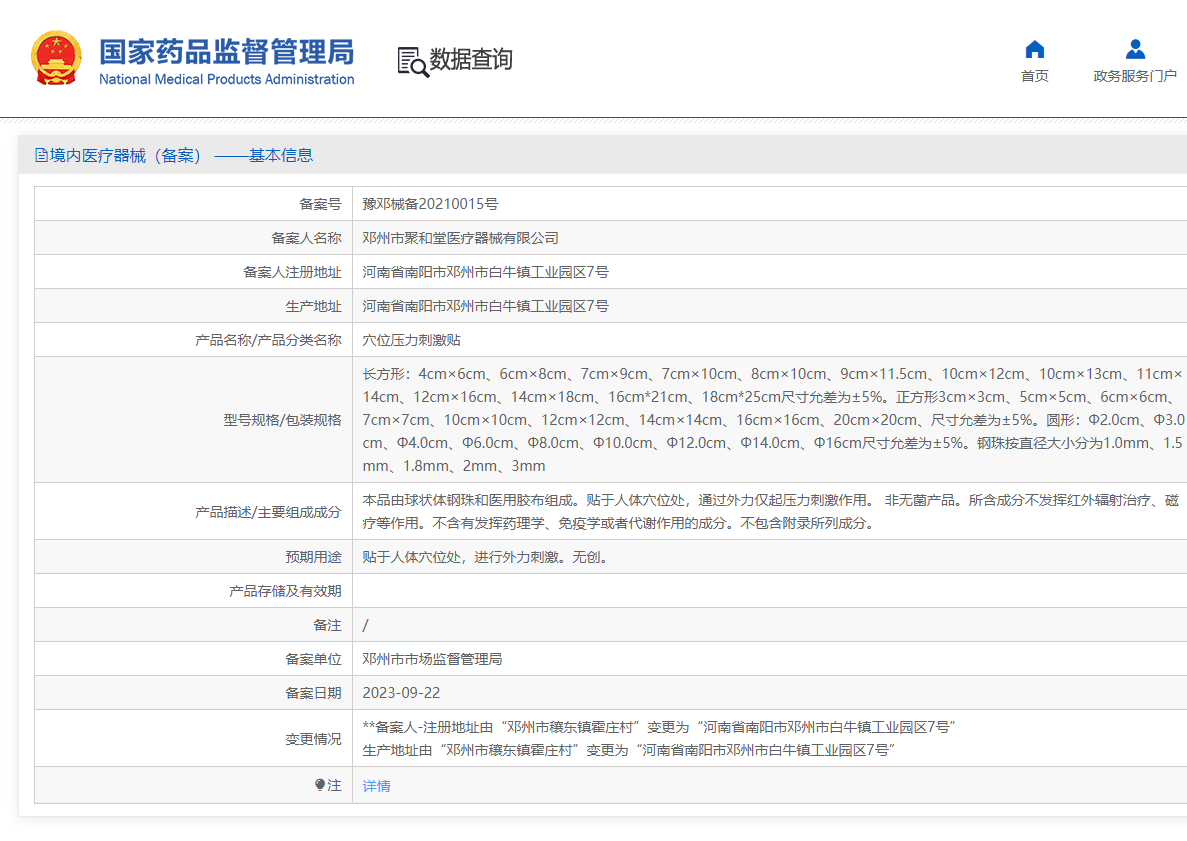Select filing number 豫邓械备20210015号

click(430, 204)
